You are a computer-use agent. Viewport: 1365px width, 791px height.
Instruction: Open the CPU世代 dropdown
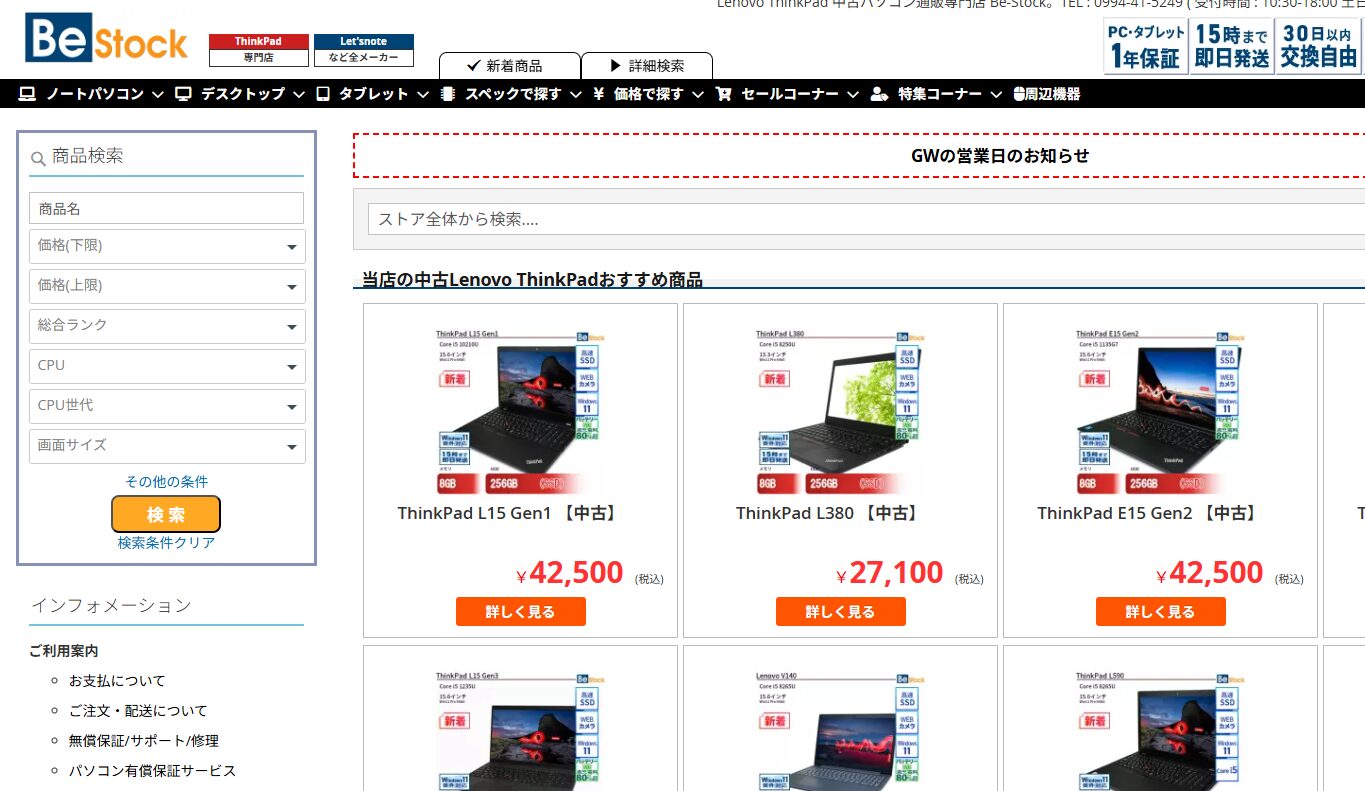pos(167,406)
